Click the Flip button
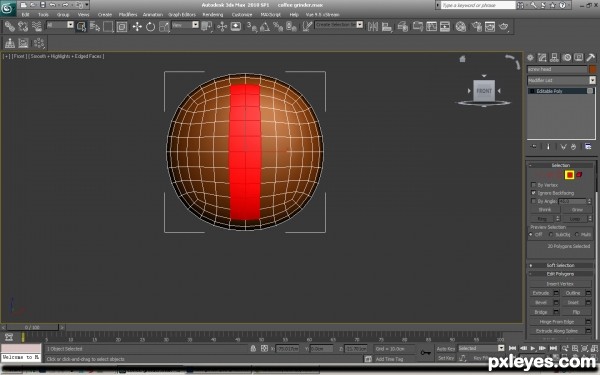 coord(576,312)
